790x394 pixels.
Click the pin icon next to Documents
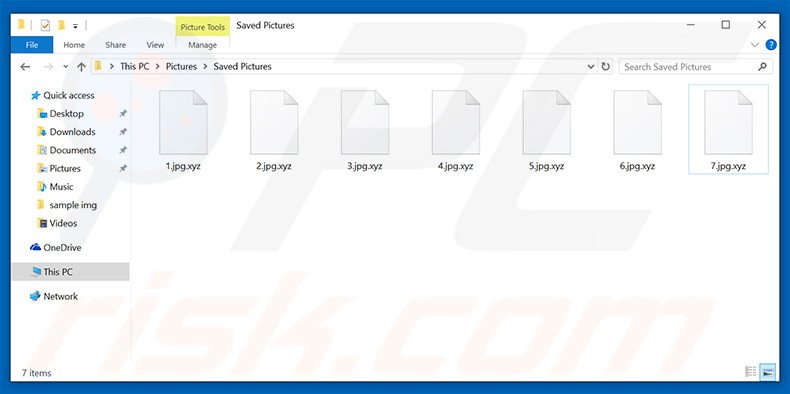[122, 150]
